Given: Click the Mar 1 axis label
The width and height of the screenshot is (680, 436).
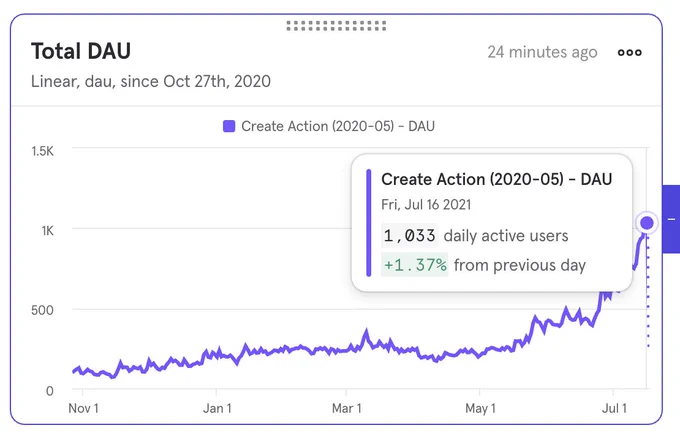Looking at the screenshot, I should pos(346,408).
